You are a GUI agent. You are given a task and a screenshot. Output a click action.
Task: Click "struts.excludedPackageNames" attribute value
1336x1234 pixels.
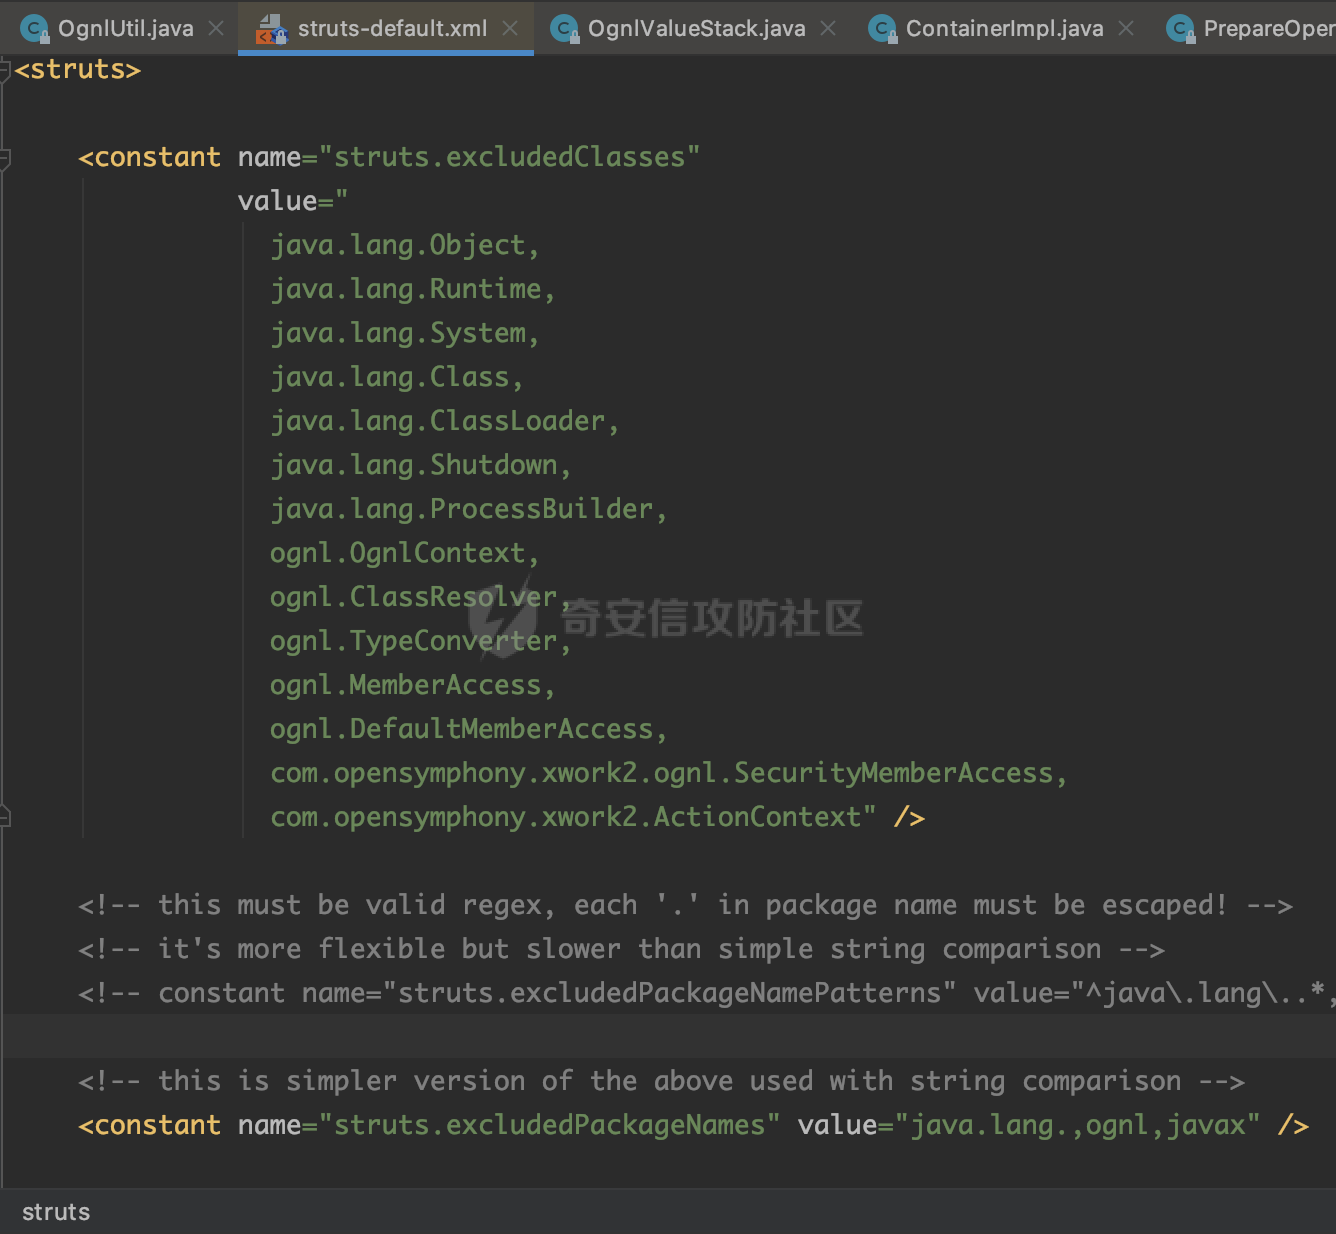[x=550, y=1125]
